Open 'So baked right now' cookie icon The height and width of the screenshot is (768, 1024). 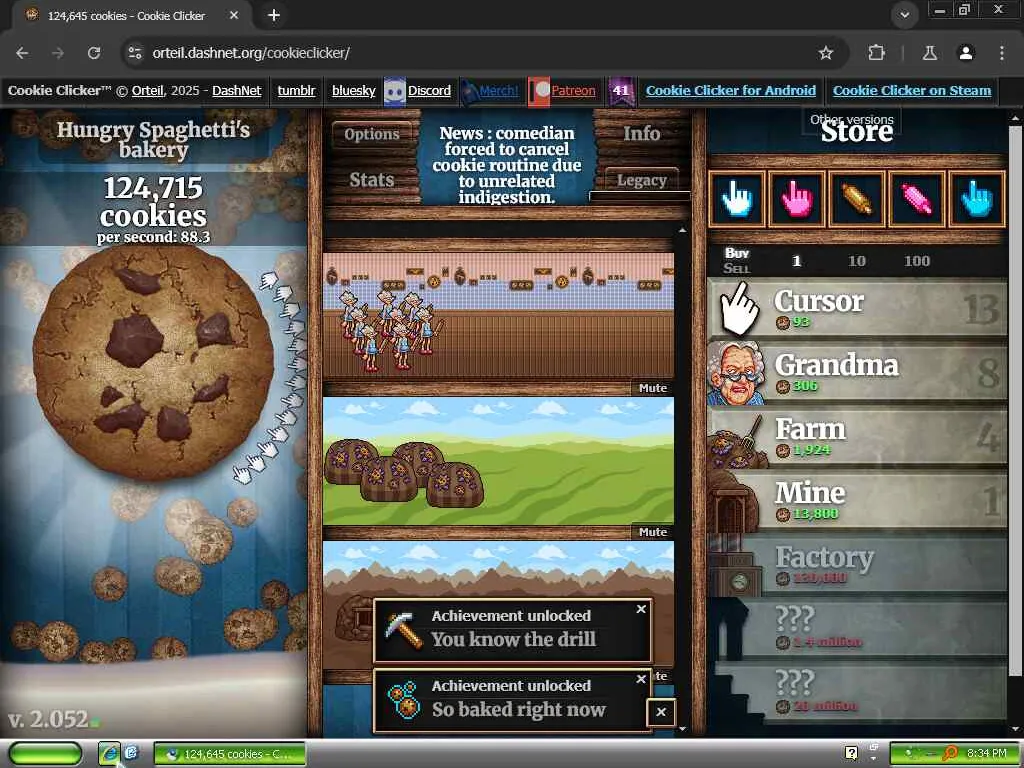point(404,700)
